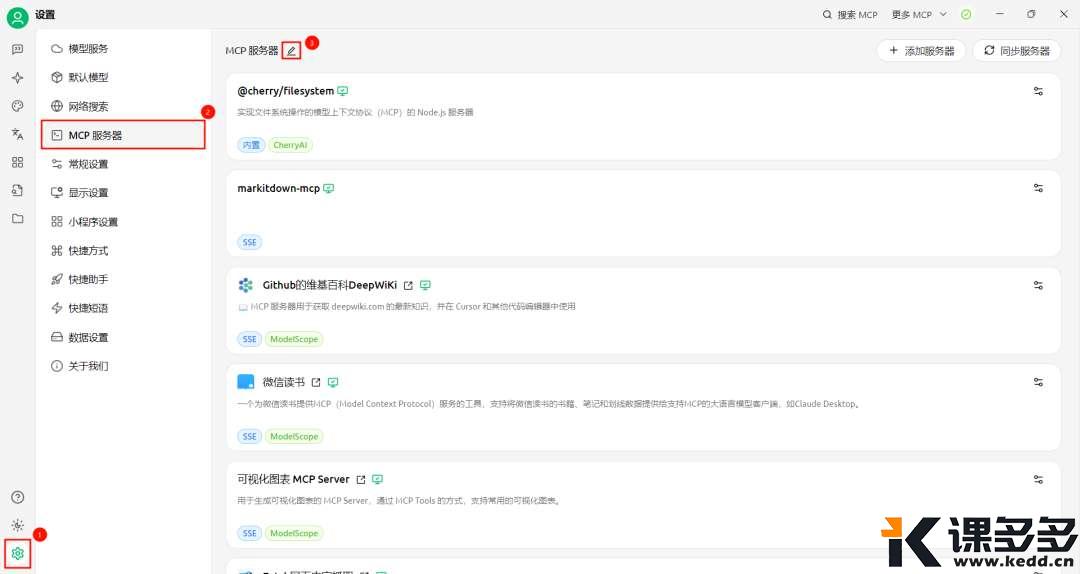Click ModelScope tag on 微信读书 card
1080x574 pixels.
(x=294, y=436)
